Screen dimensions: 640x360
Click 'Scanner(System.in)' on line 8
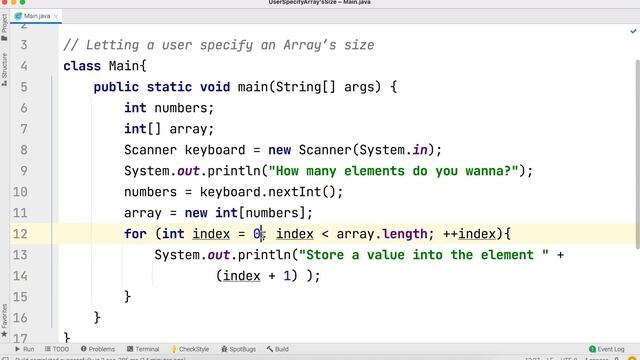[366, 150]
